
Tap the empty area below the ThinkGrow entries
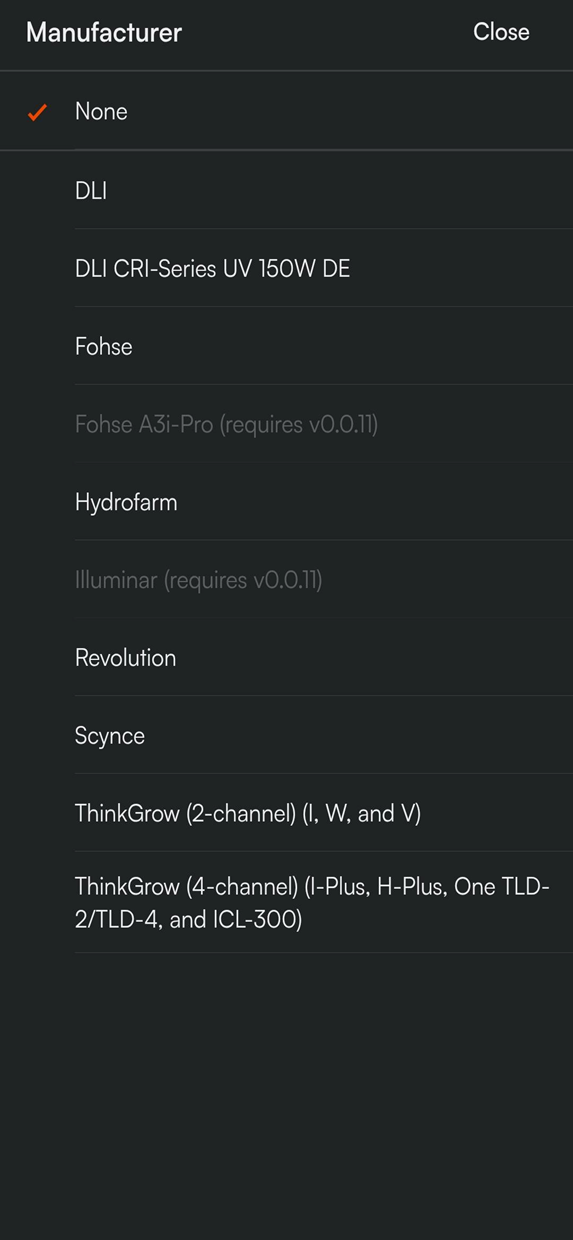[286, 1095]
